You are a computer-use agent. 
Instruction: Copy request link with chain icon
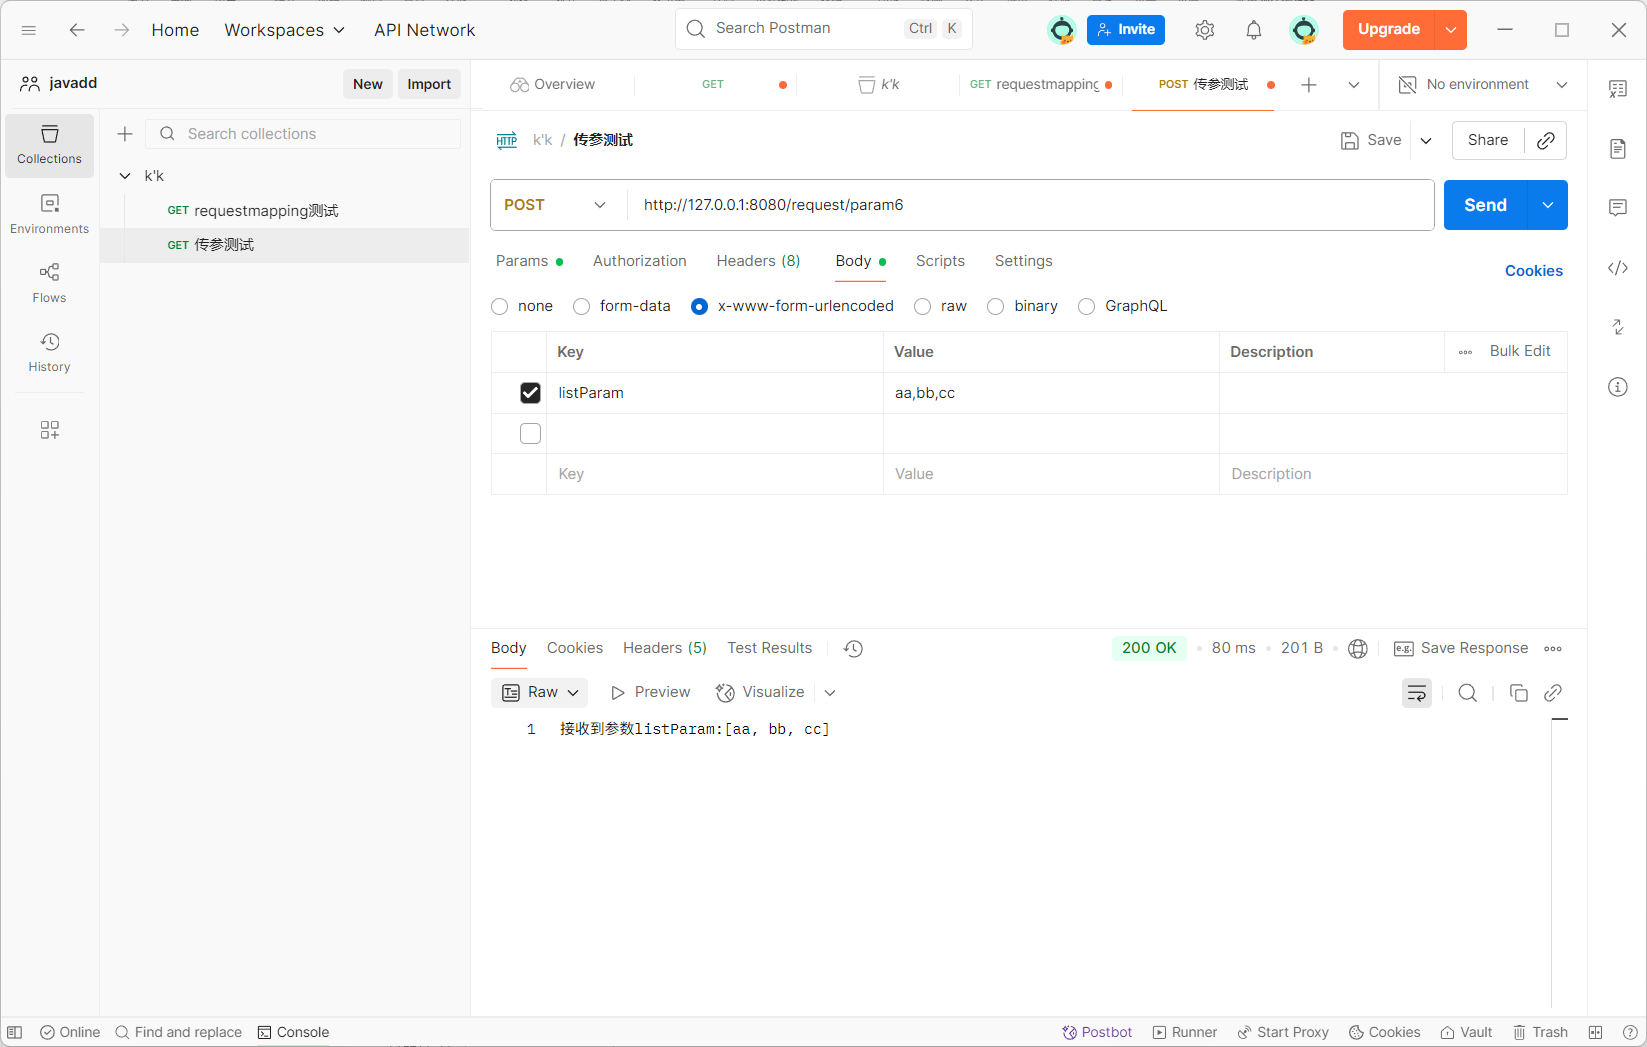1546,140
